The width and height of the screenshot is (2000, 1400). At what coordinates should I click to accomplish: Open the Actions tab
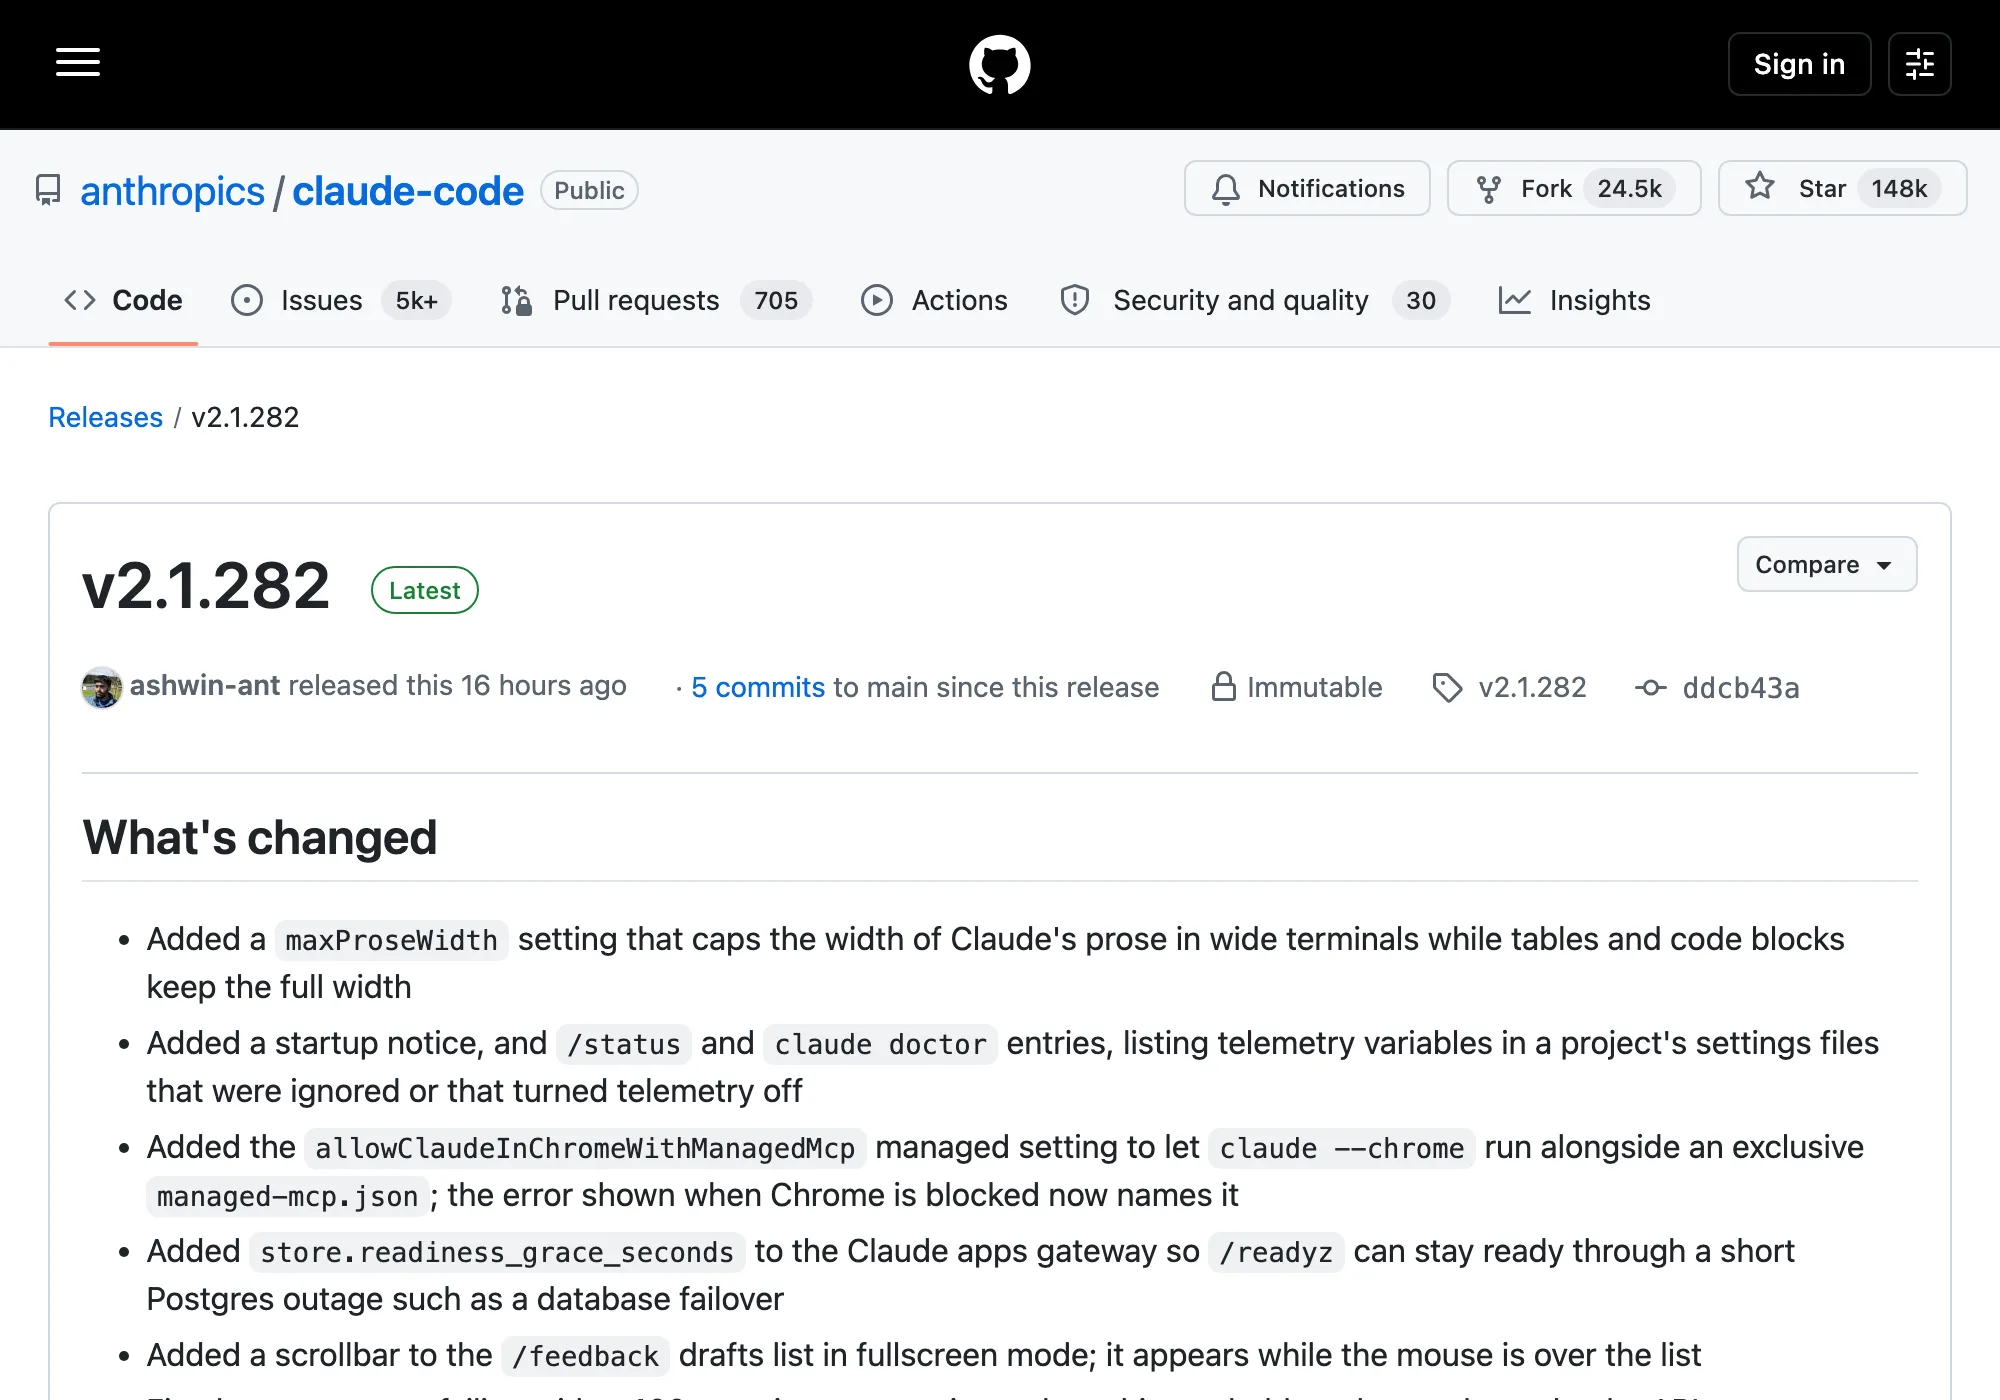934,300
